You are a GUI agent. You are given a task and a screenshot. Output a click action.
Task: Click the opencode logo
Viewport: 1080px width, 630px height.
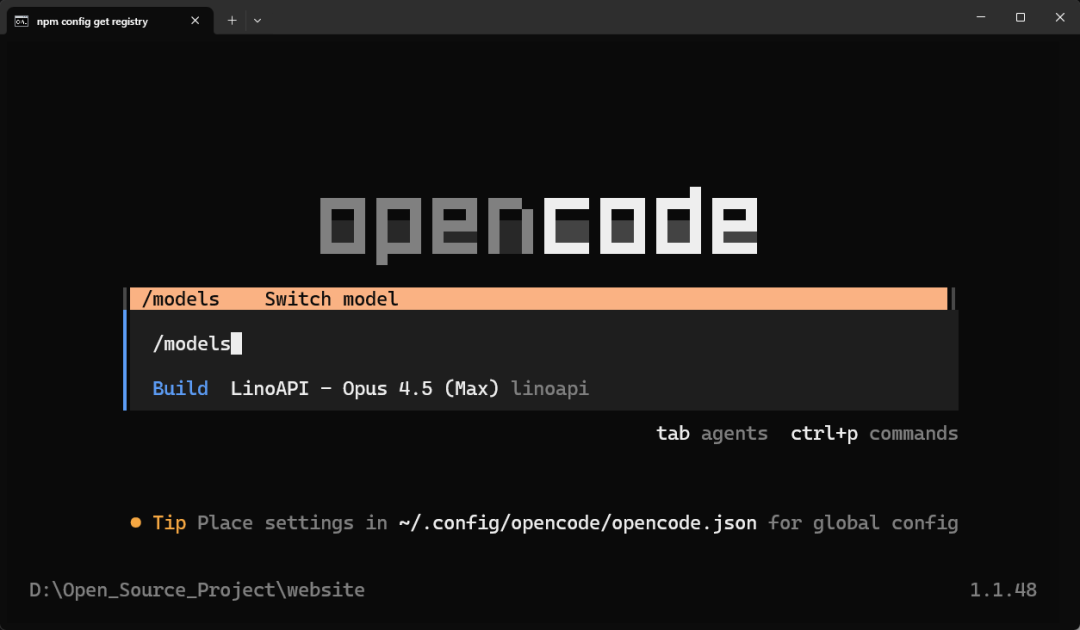coord(539,224)
